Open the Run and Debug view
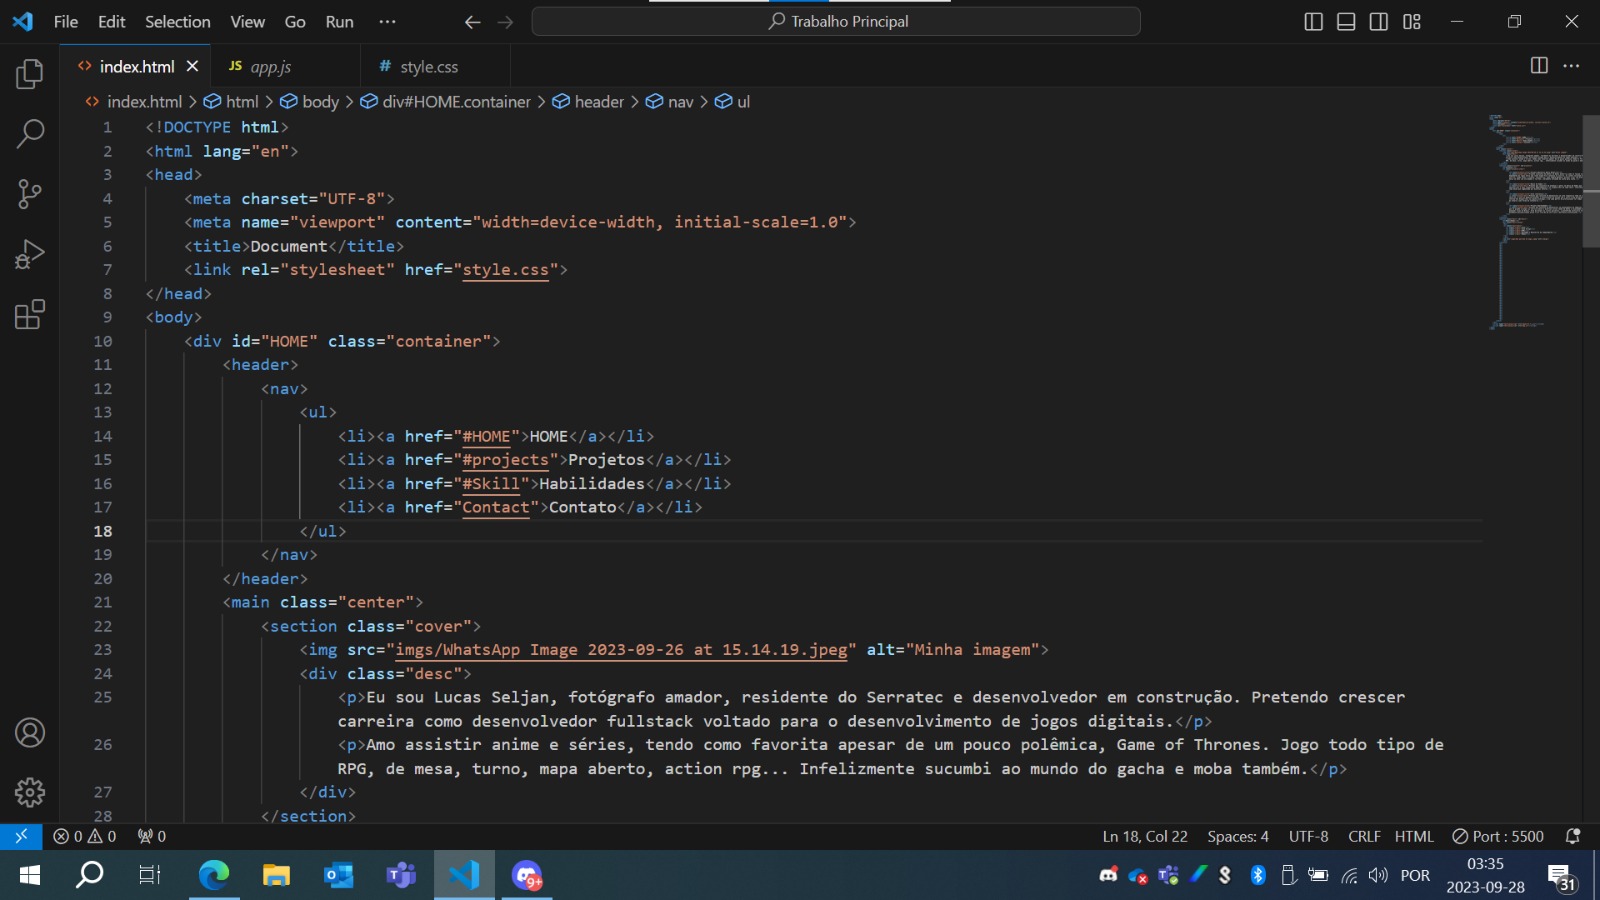 (x=30, y=254)
